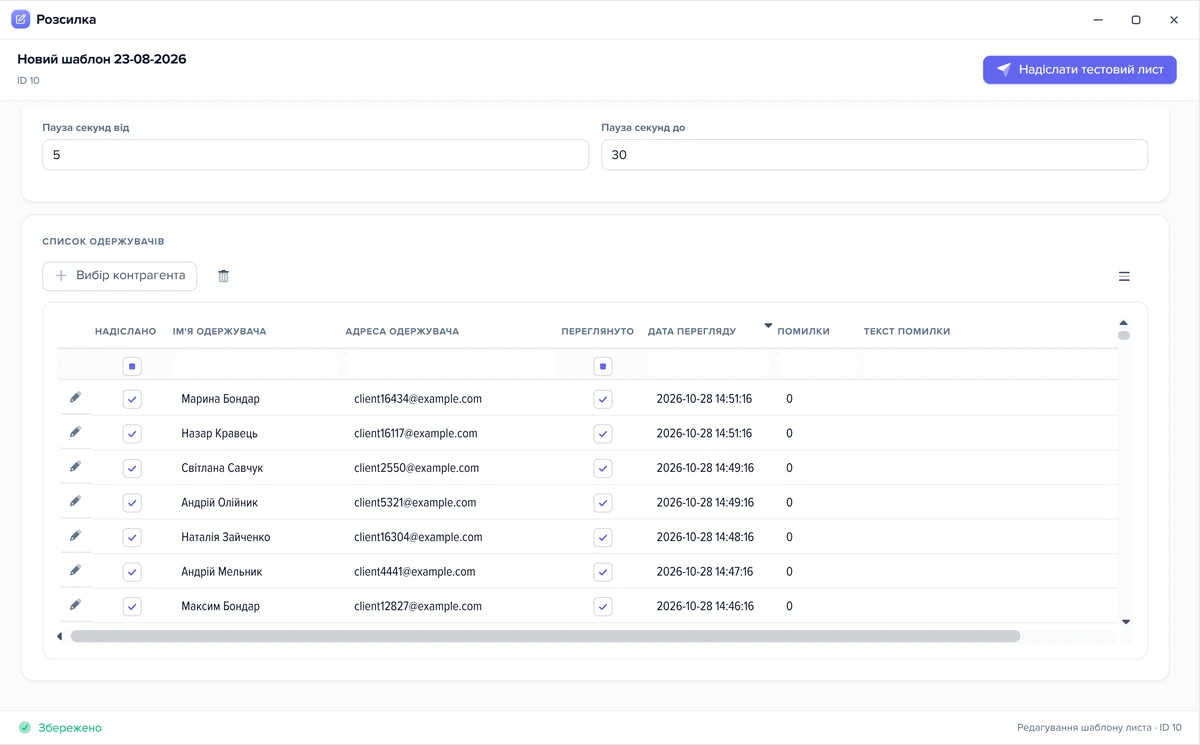Click the Помилки column header
The width and height of the screenshot is (1200, 745).
804,331
